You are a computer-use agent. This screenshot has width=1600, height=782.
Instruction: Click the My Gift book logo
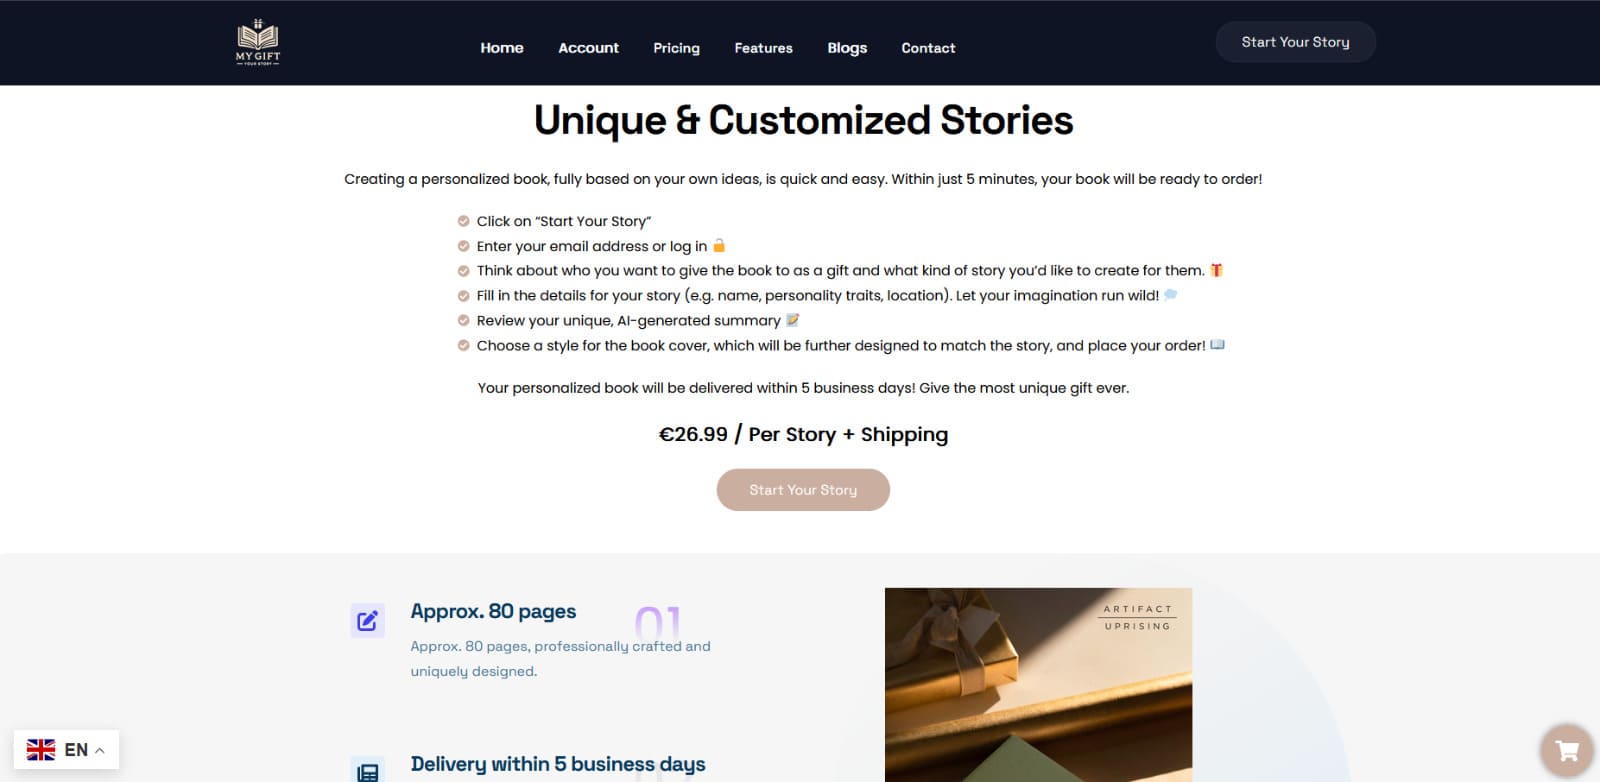click(x=258, y=42)
